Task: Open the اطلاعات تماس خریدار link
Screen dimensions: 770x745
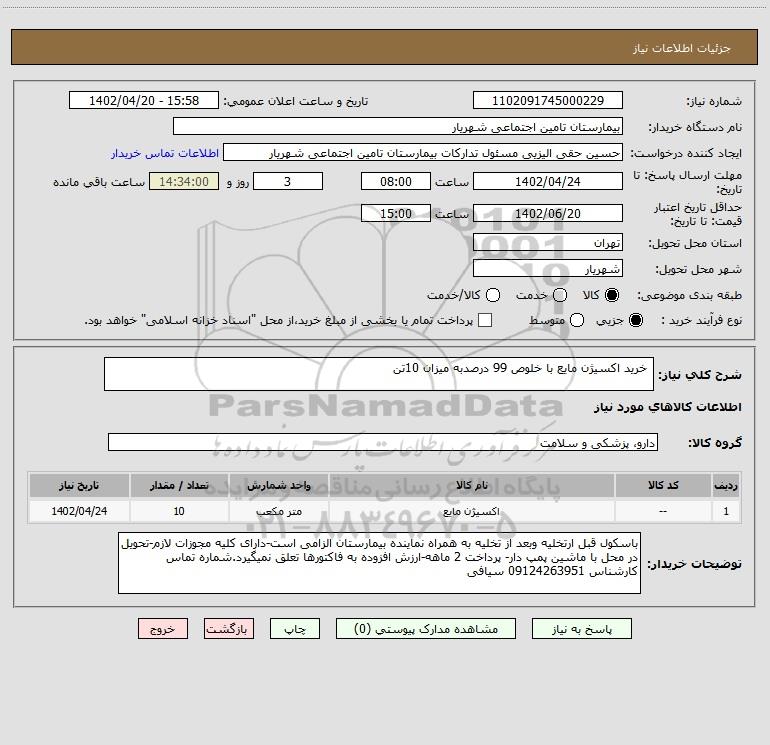Action: click(165, 153)
